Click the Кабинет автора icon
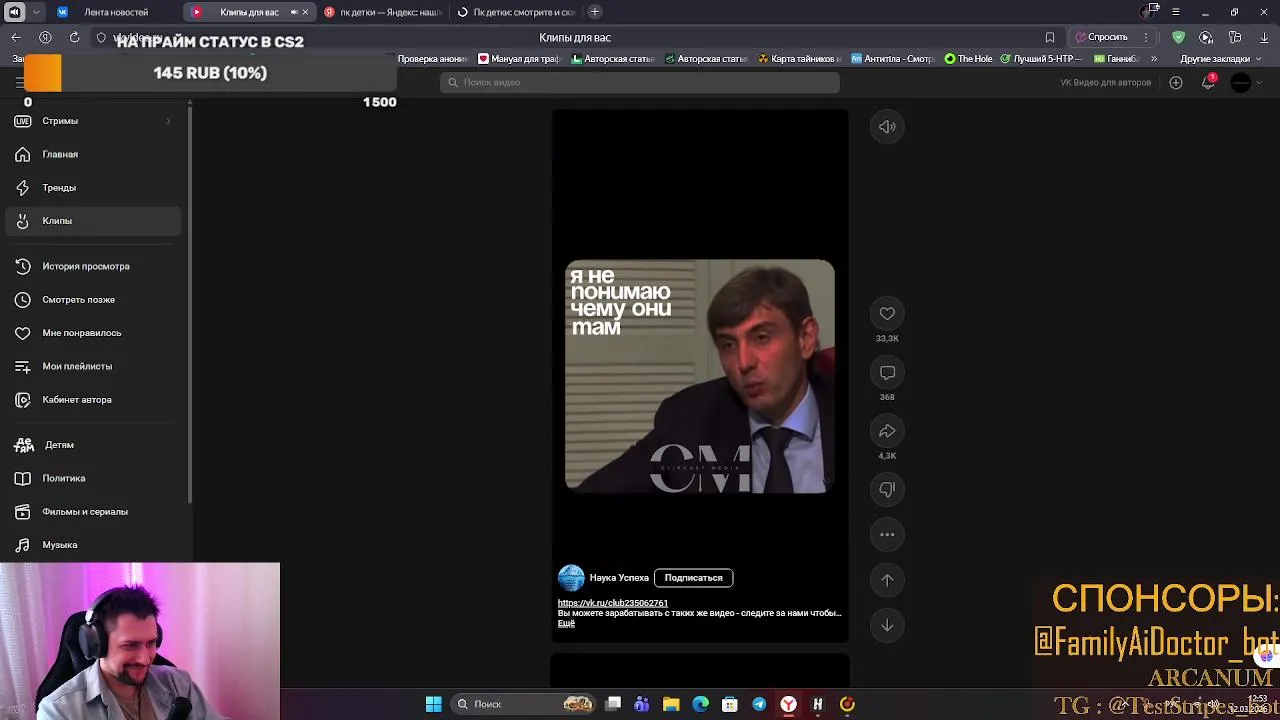 tap(22, 399)
